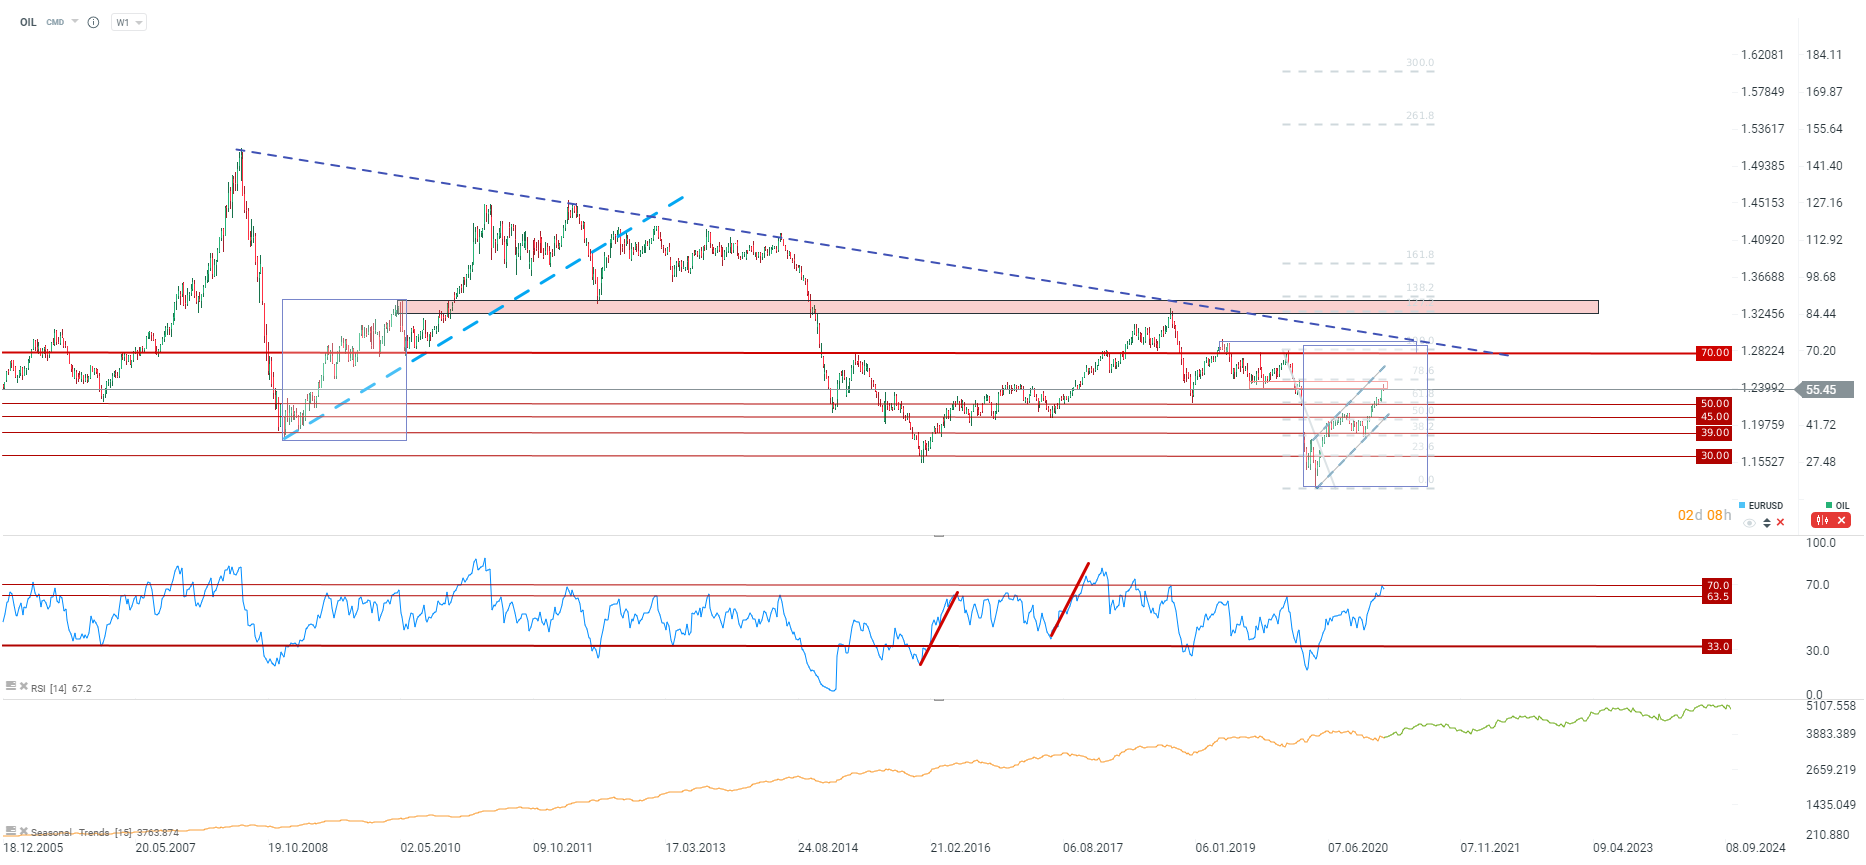Select the RSI 70.0 level label
This screenshot has width=1866, height=865.
coord(1717,585)
